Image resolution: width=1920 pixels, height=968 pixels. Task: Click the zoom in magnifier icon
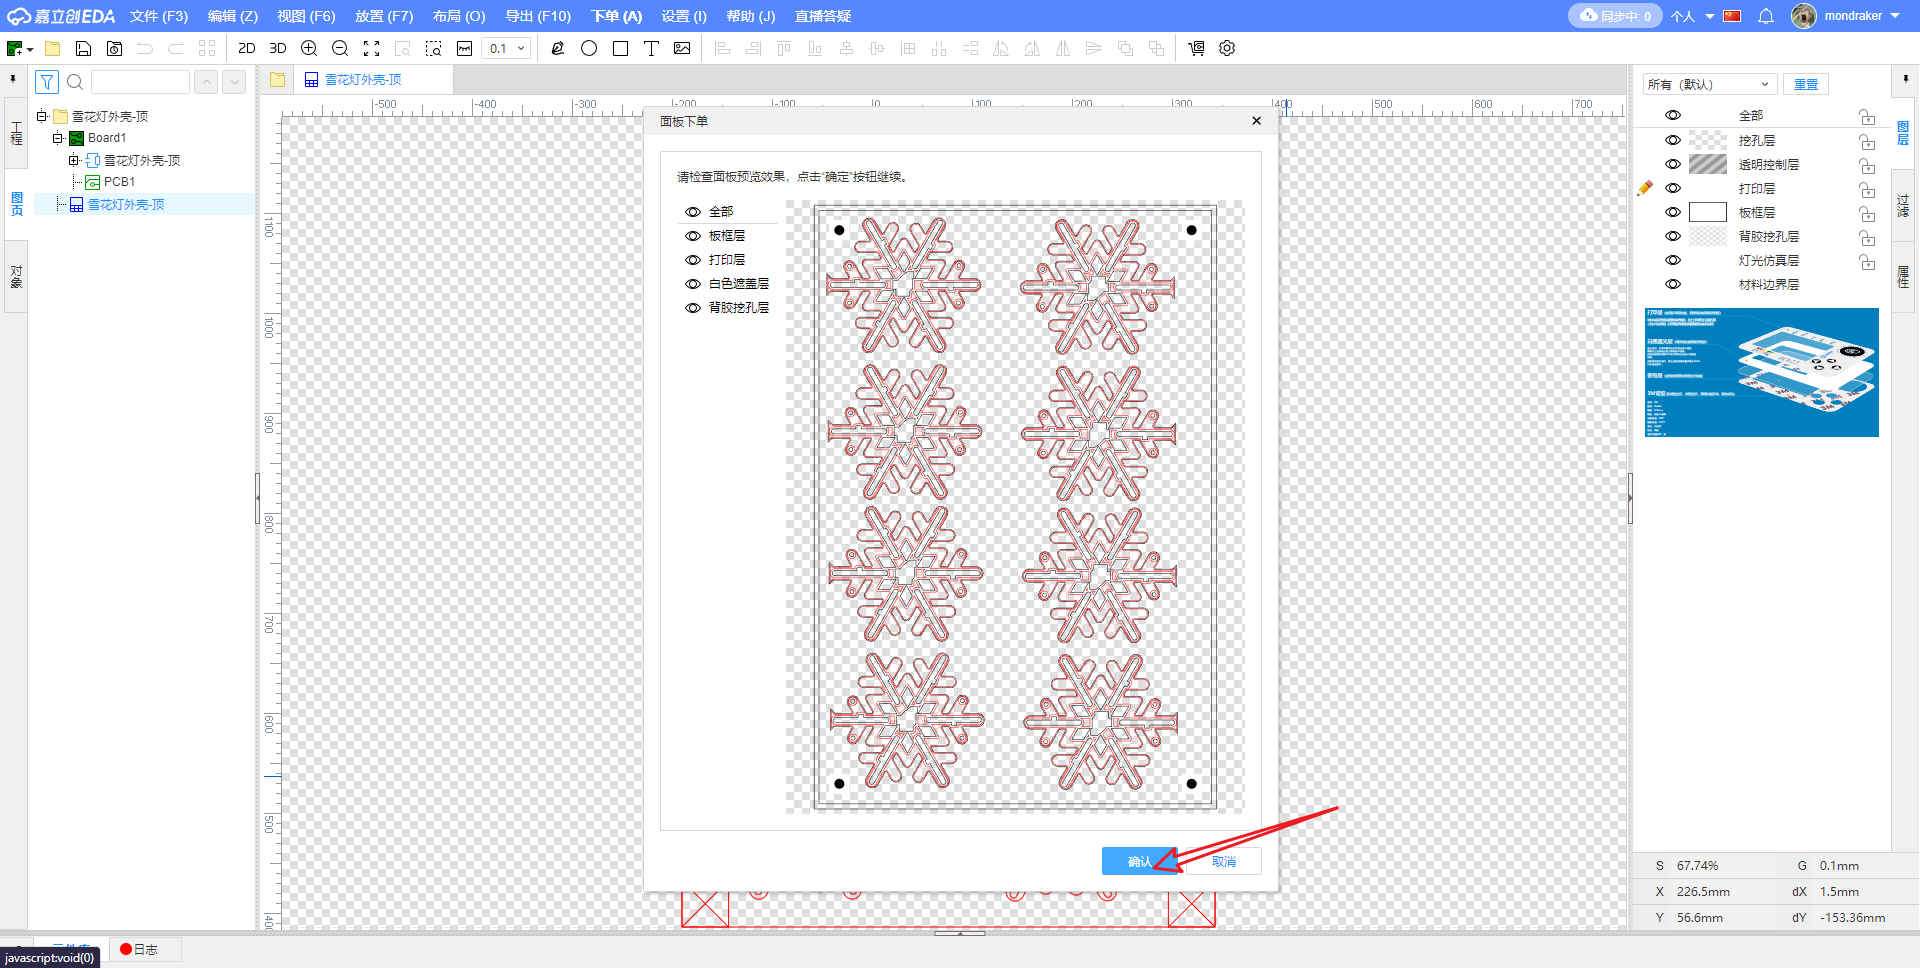pyautogui.click(x=309, y=48)
